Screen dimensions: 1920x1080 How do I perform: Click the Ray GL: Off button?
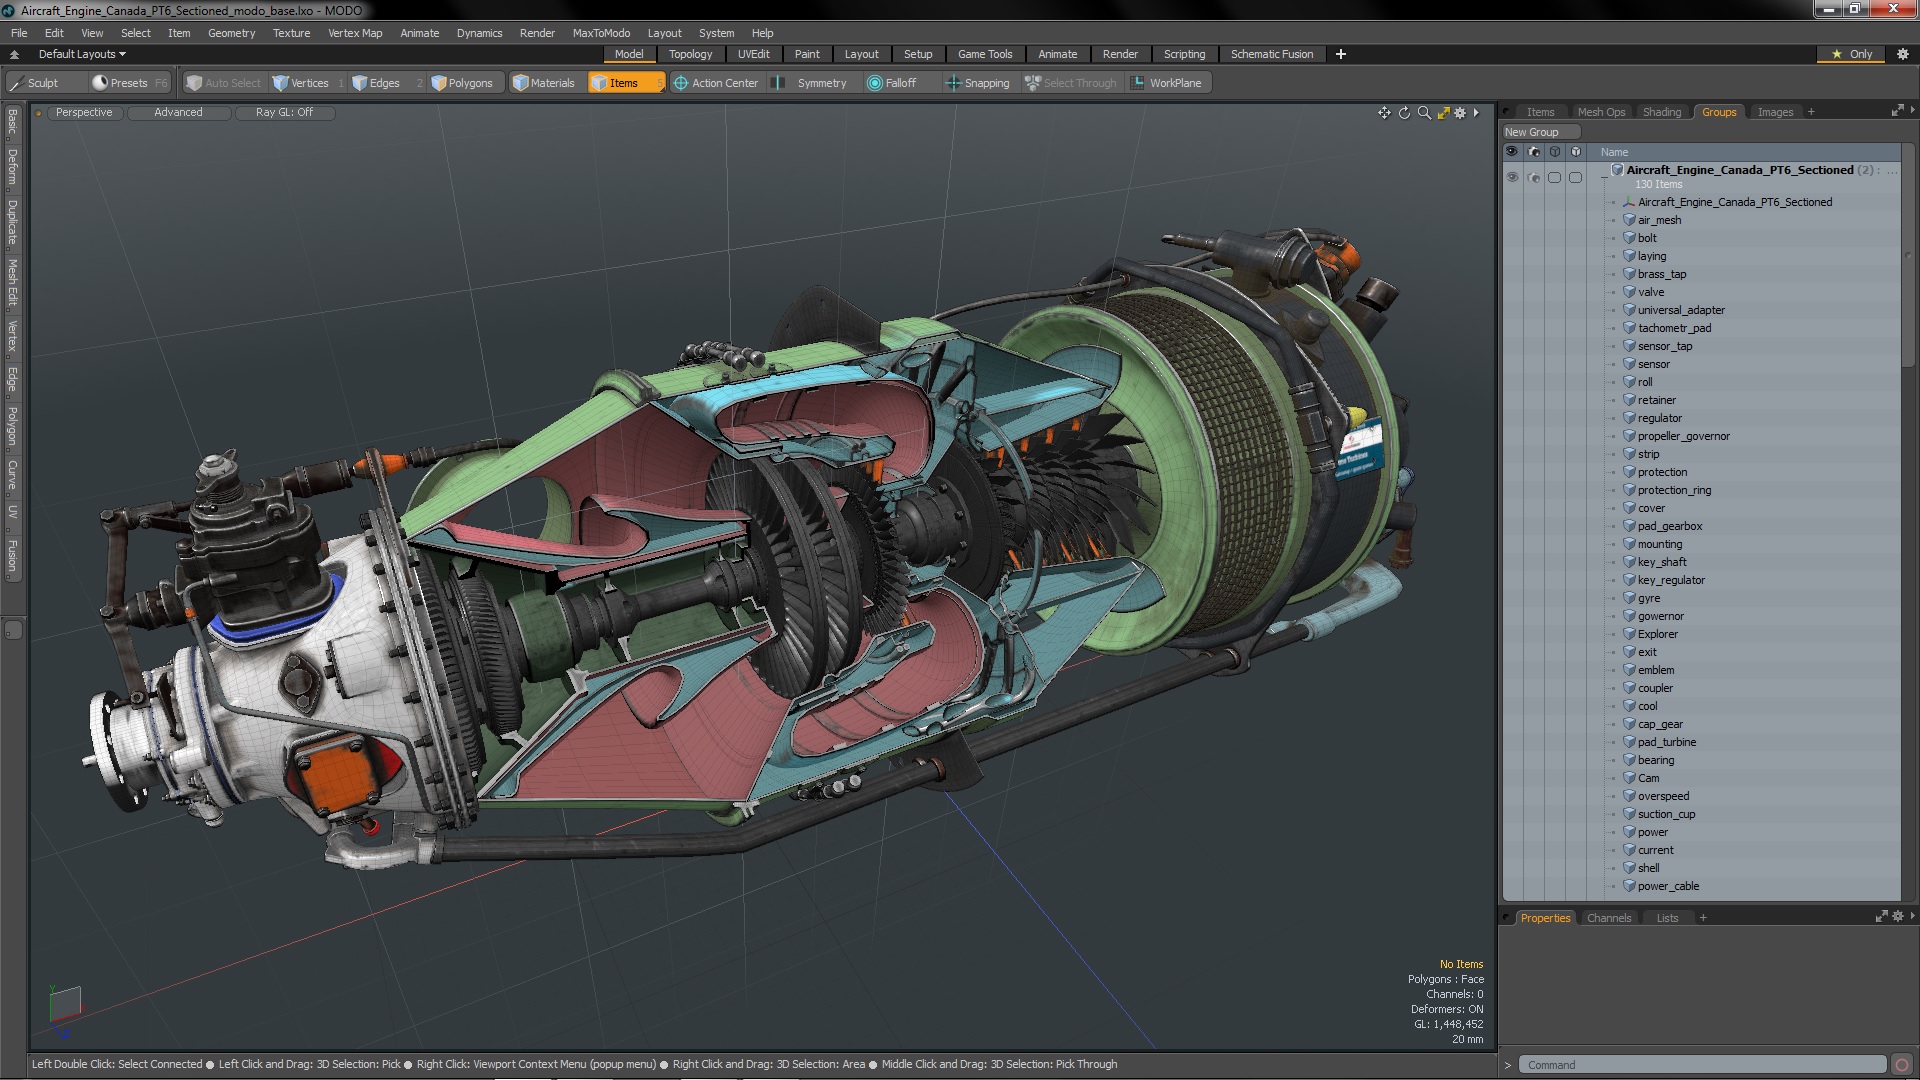284,112
